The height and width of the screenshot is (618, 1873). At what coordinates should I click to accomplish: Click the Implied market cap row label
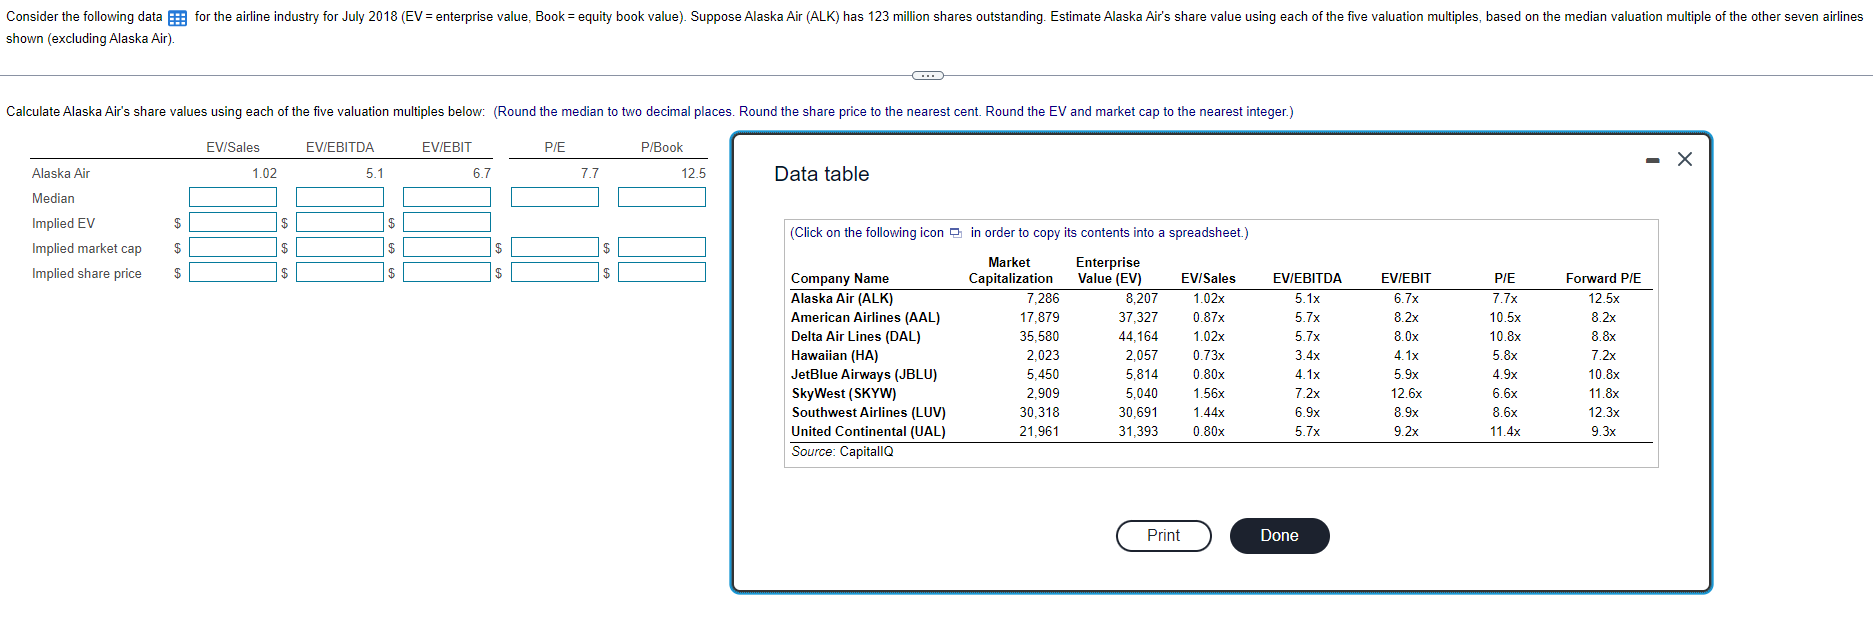[x=87, y=249]
